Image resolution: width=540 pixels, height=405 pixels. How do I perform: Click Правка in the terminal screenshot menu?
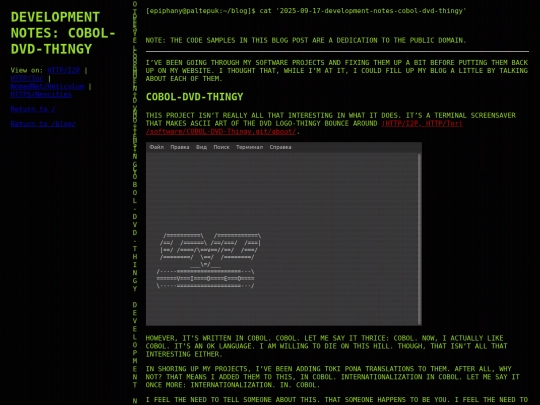tap(180, 147)
